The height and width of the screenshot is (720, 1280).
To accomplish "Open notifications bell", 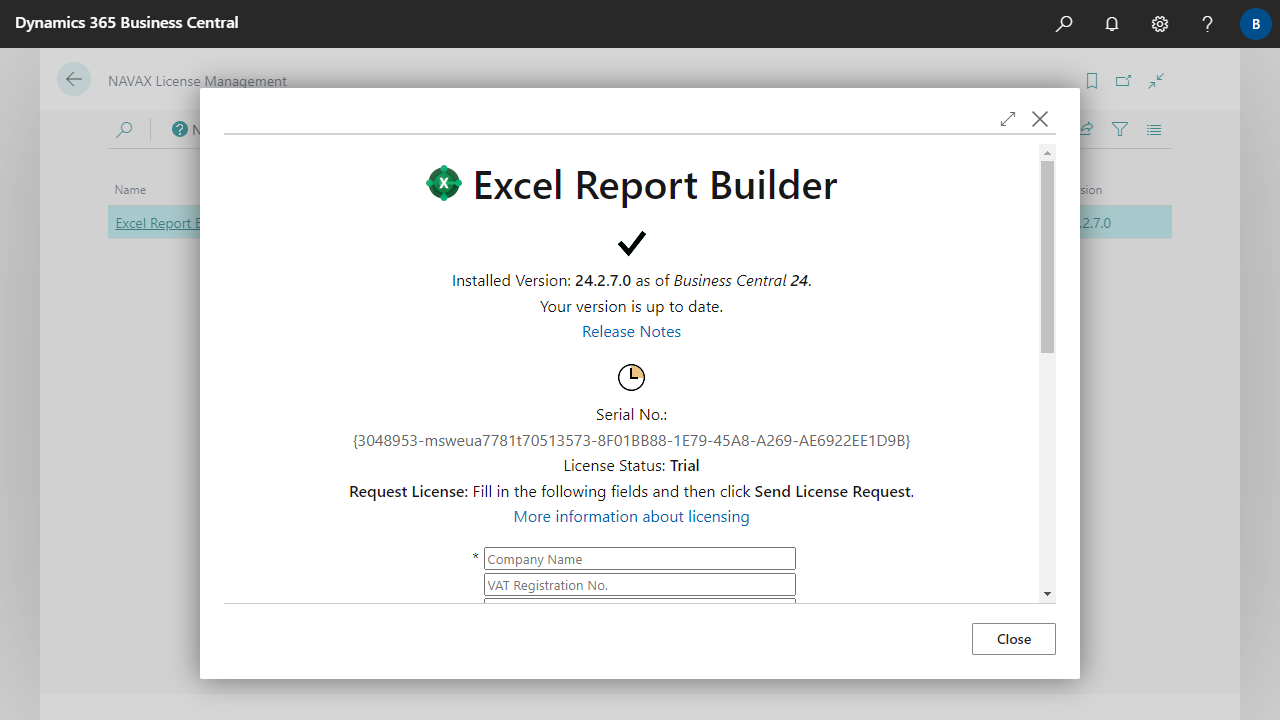I will (x=1112, y=24).
